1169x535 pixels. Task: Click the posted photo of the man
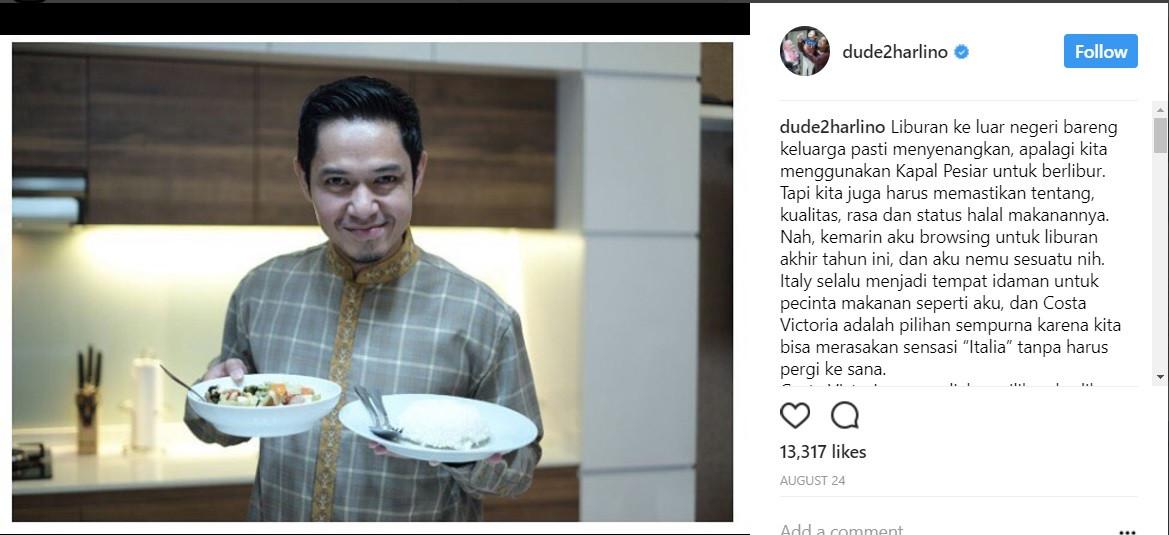[x=372, y=282]
